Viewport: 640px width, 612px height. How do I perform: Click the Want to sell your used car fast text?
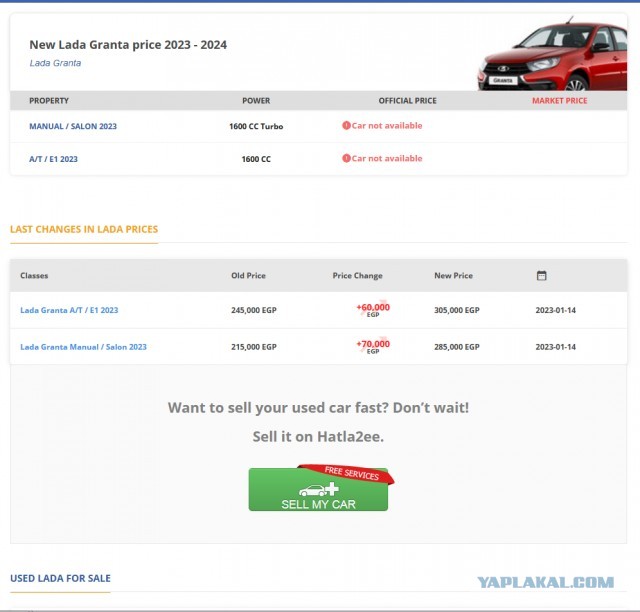(318, 407)
